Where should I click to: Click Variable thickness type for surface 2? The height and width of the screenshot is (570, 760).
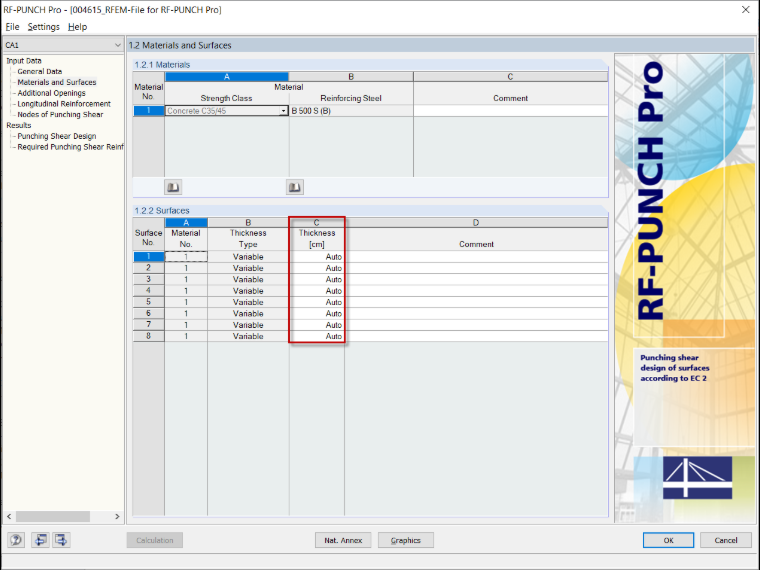[x=248, y=268]
